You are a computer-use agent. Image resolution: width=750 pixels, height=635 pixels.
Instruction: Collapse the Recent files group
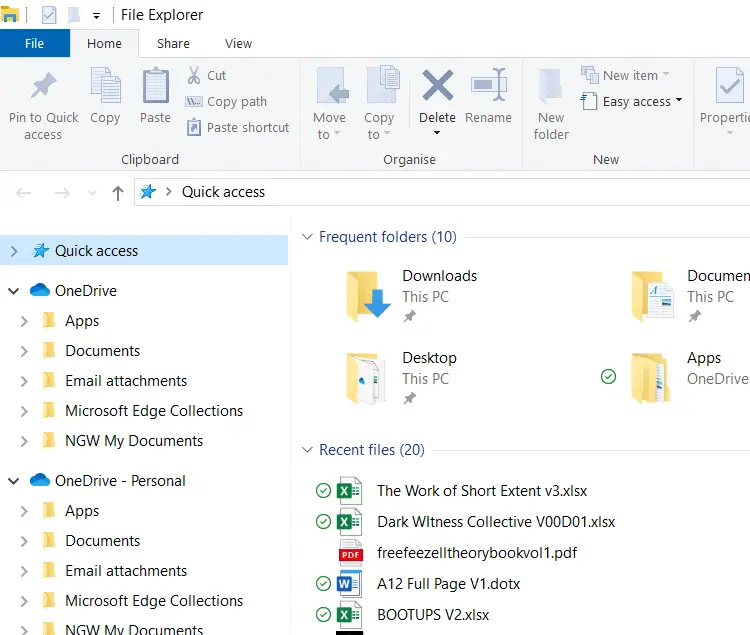[x=307, y=450]
